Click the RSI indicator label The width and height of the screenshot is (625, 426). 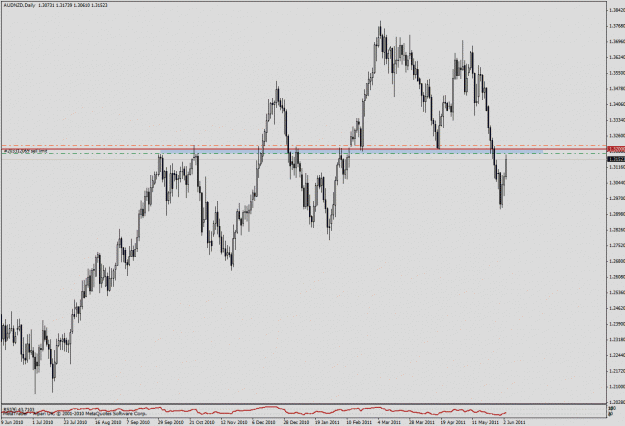click(19, 409)
